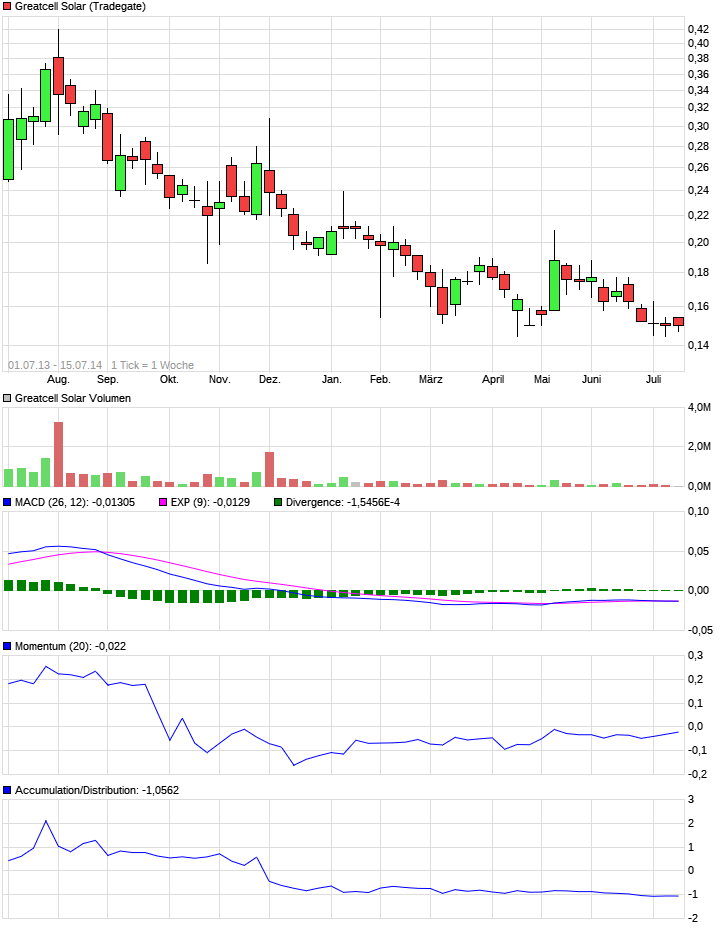This screenshot has height=928, width=726.
Task: Click the Aug. month label
Action: [58, 379]
